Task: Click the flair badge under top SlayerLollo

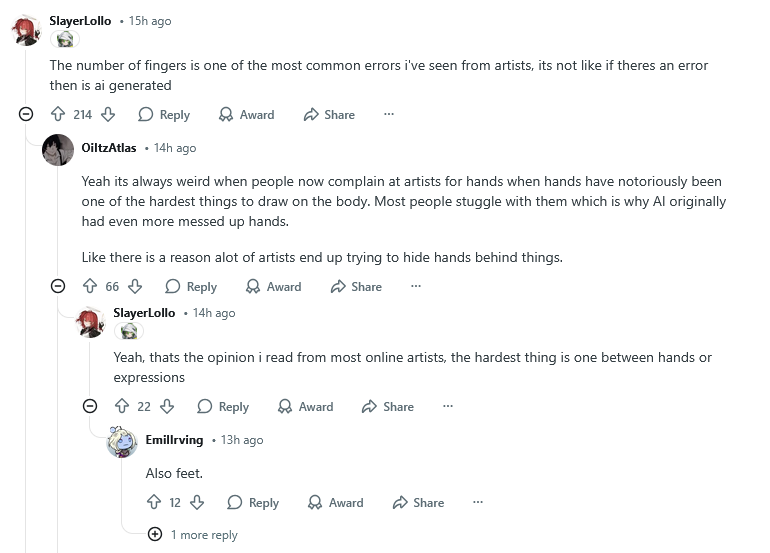Action: coord(65,39)
